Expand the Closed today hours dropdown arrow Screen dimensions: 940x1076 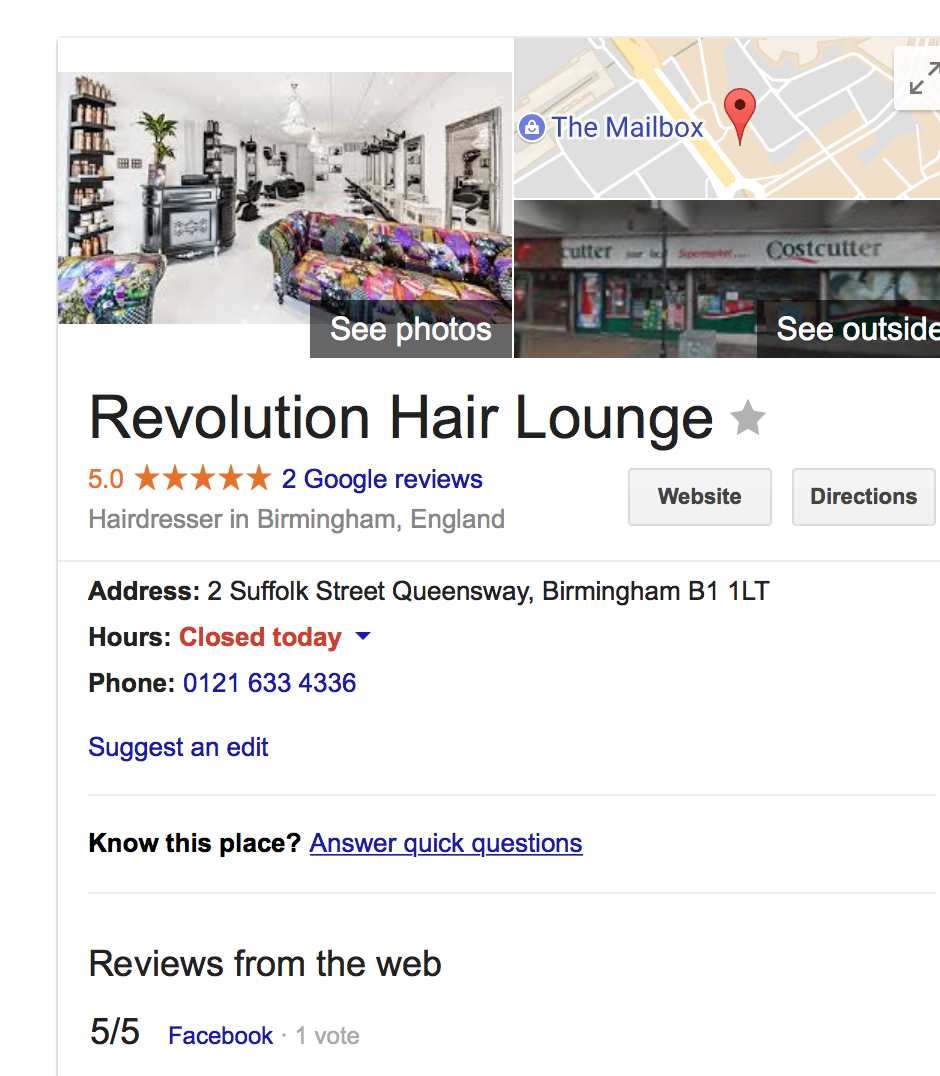pyautogui.click(x=363, y=636)
